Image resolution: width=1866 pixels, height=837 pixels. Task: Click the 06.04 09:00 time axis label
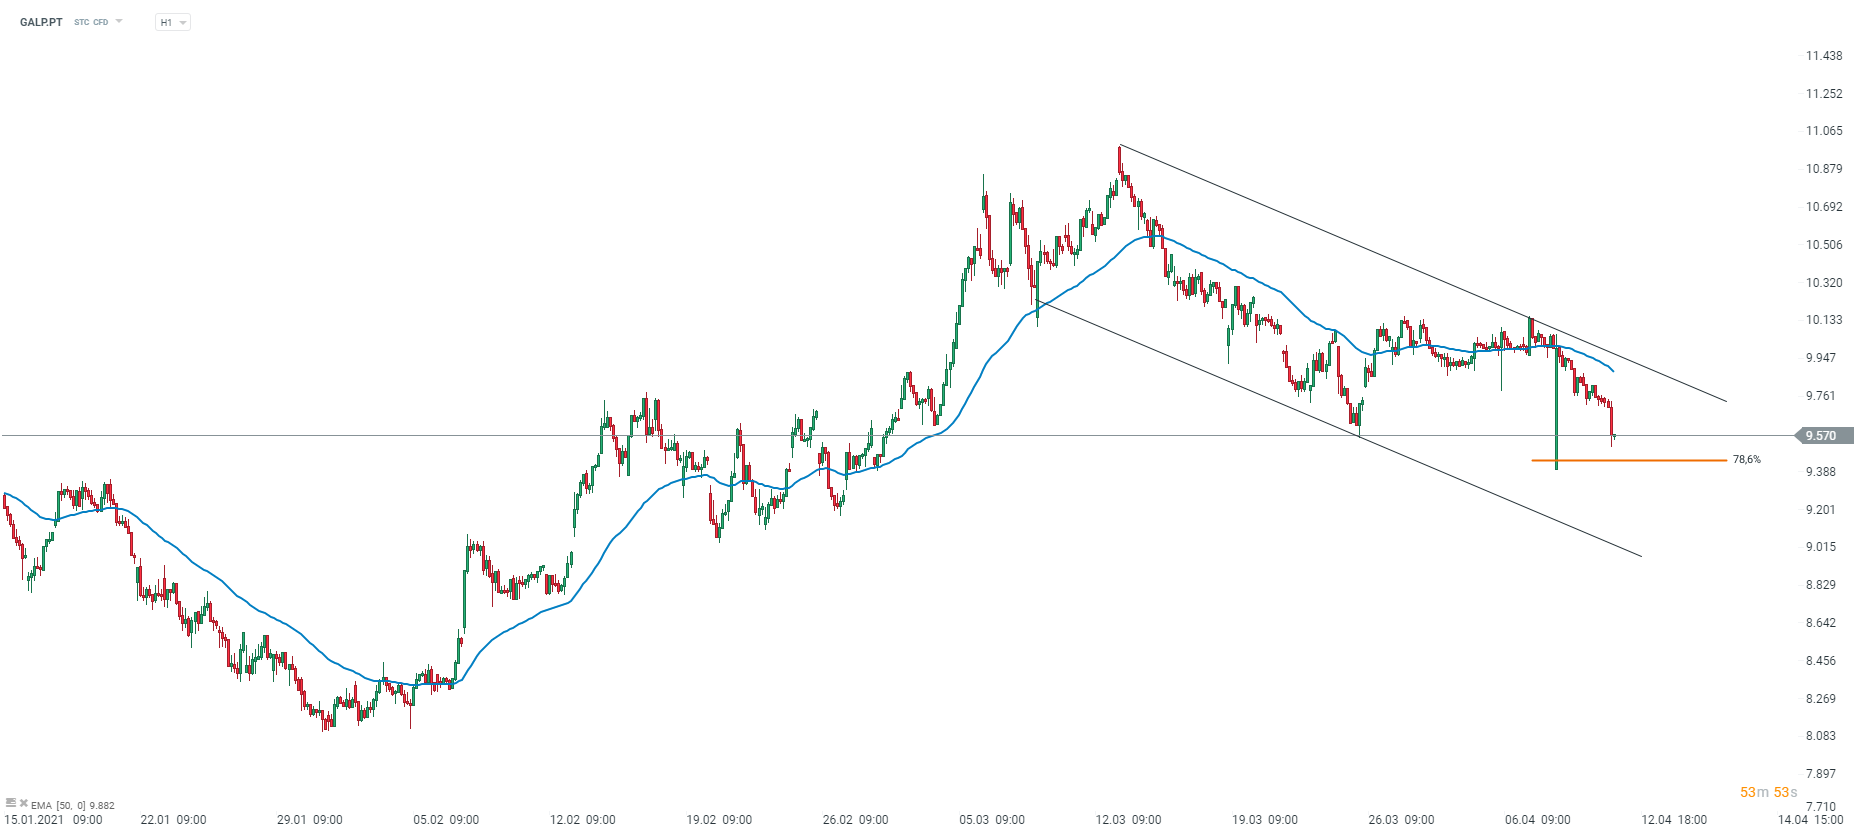tap(1537, 820)
